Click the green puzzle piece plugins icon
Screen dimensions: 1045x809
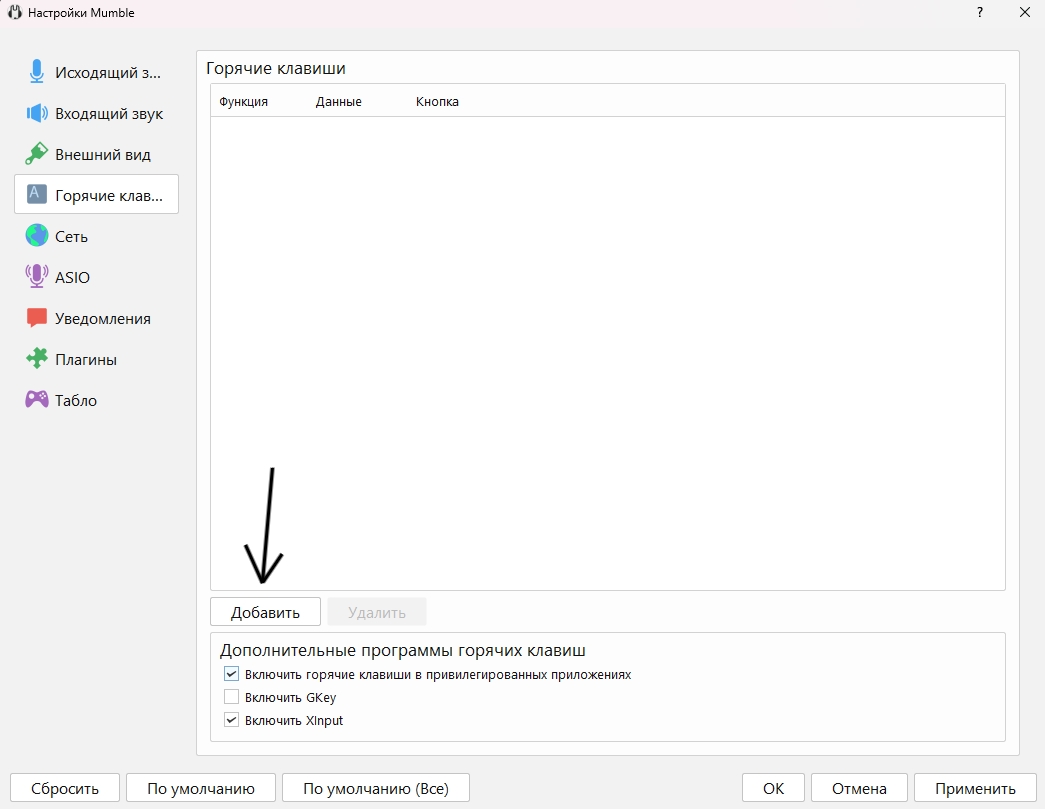tap(37, 359)
